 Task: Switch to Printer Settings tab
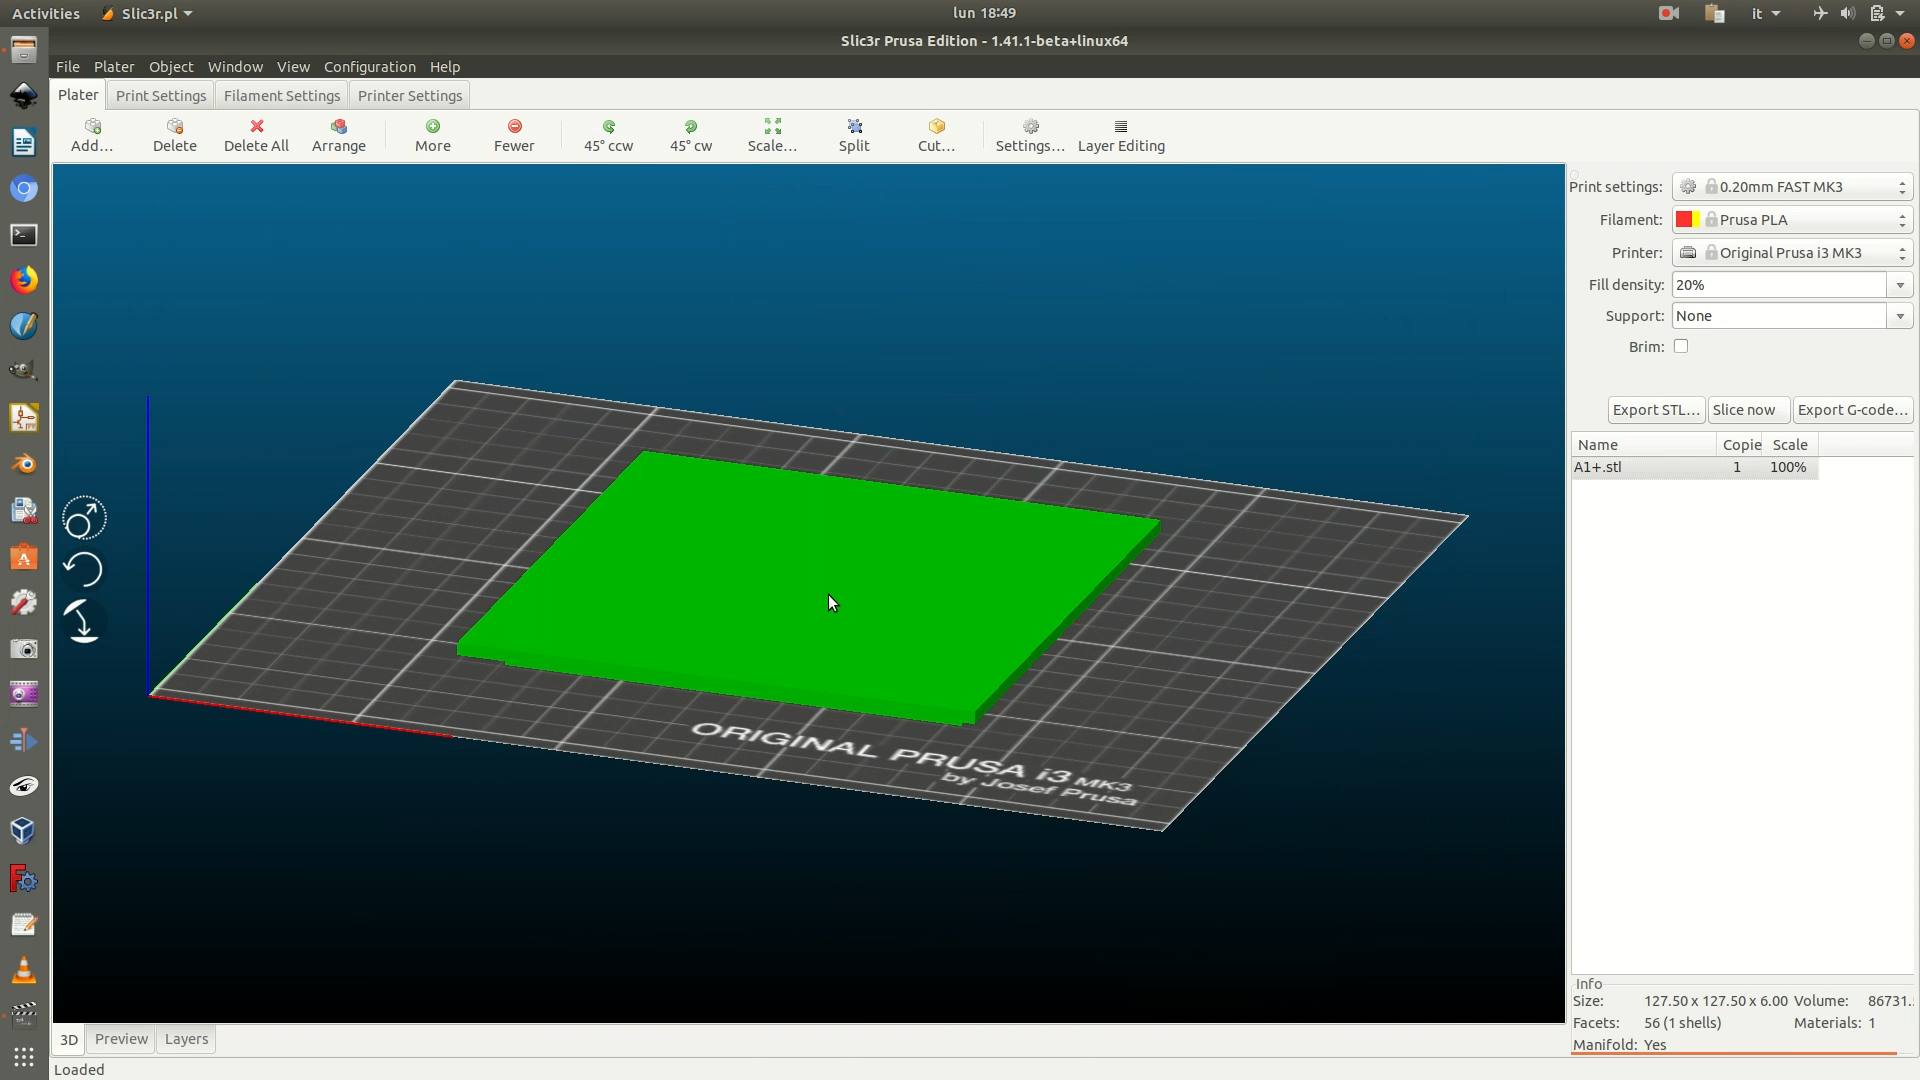click(x=410, y=96)
